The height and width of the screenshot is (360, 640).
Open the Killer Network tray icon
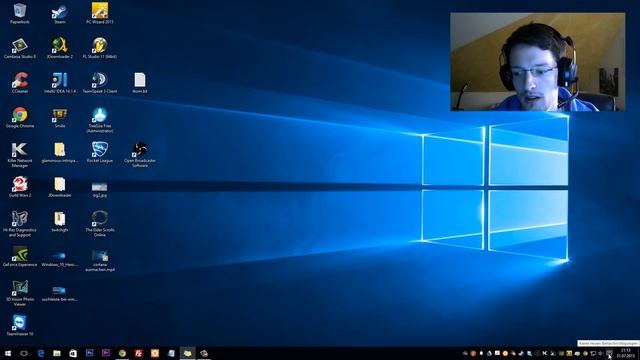[x=545, y=353]
